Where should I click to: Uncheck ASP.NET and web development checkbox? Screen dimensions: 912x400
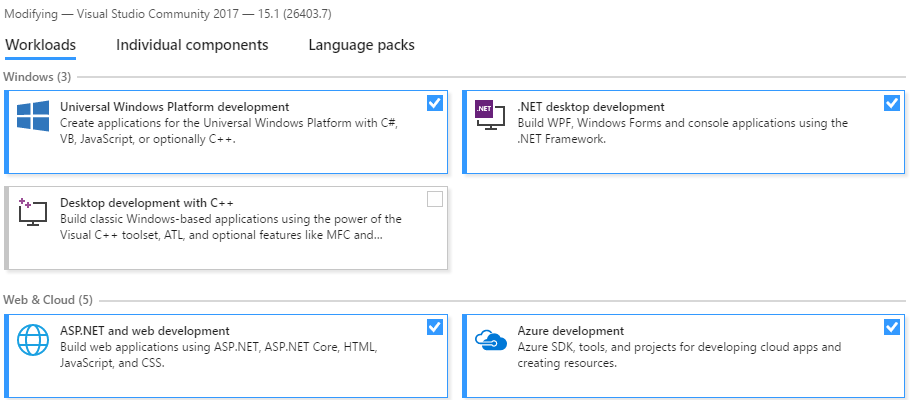point(434,327)
